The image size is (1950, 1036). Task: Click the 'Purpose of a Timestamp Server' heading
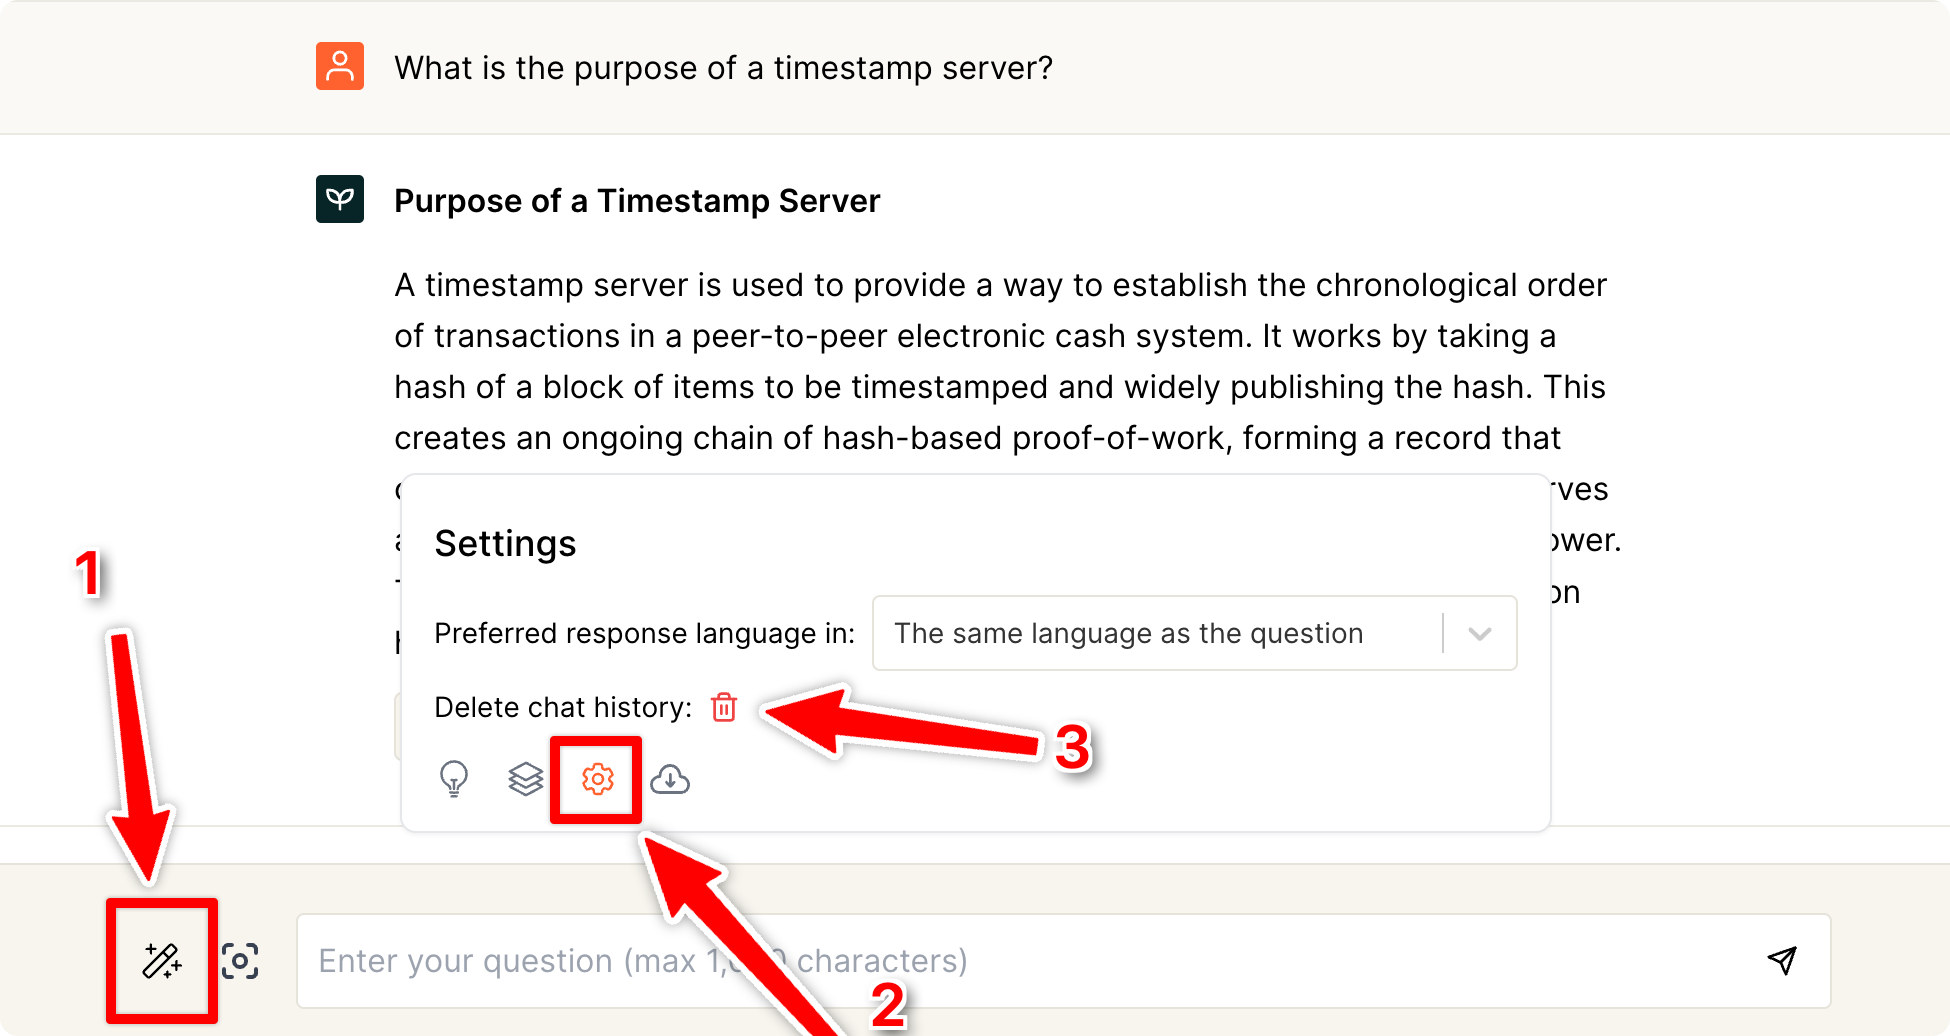[637, 201]
